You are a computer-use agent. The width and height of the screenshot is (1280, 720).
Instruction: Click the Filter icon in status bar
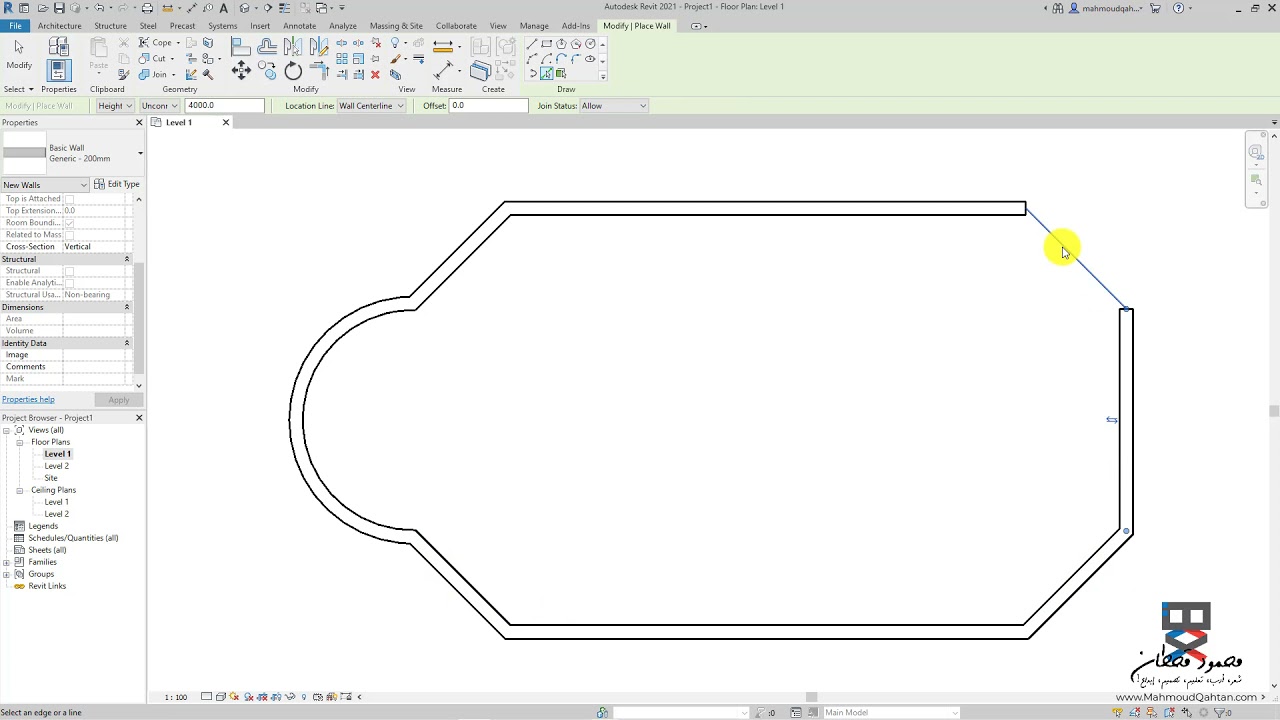1219,712
